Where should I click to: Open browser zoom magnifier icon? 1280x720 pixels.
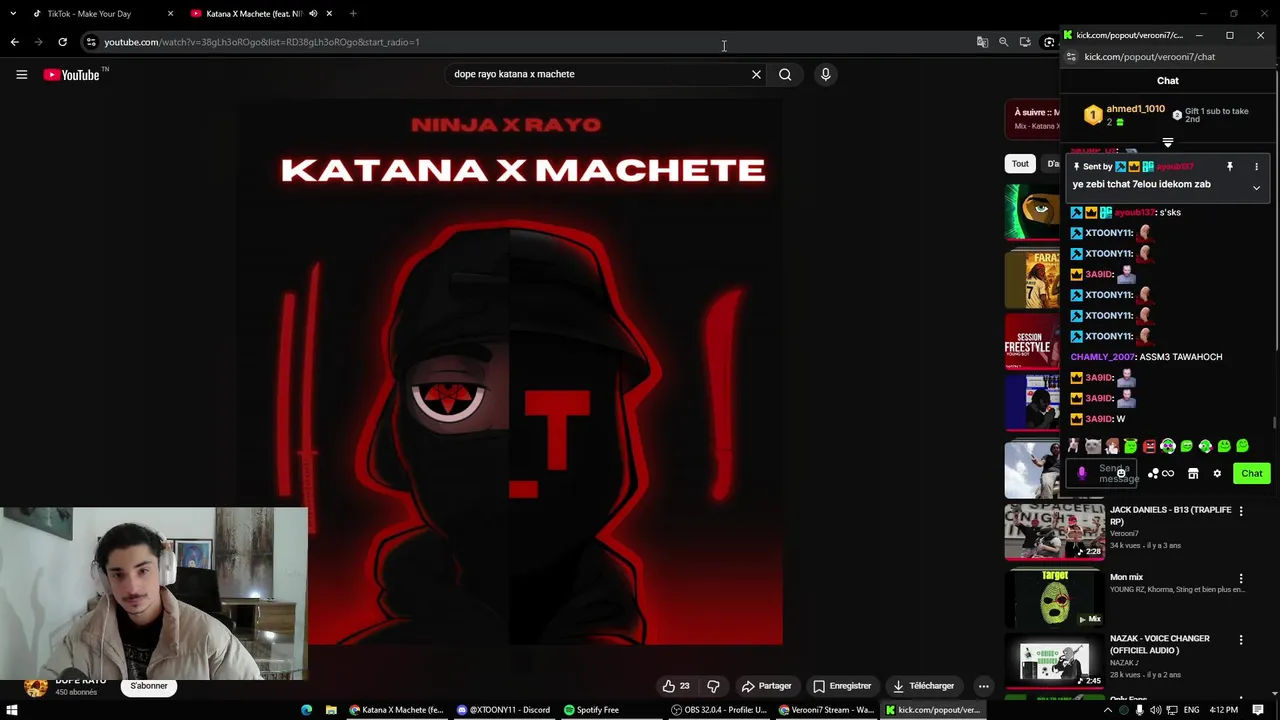tap(1003, 42)
